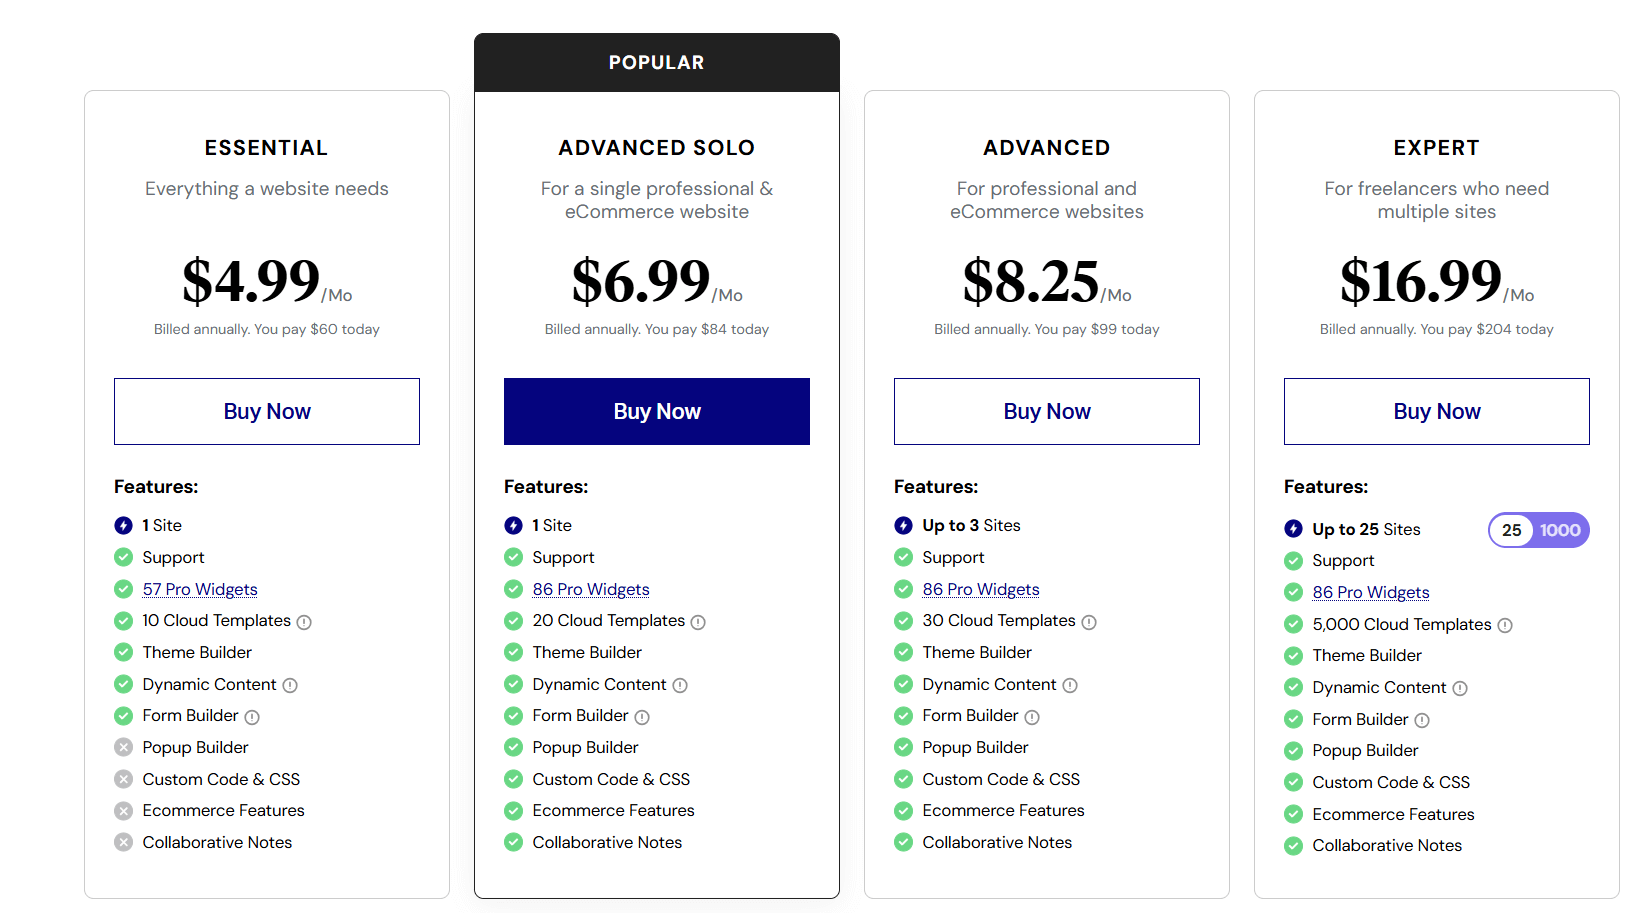The width and height of the screenshot is (1650, 913).
Task: Click info icon next to Advanced plan's Dynamic Content
Action: pos(1070,685)
